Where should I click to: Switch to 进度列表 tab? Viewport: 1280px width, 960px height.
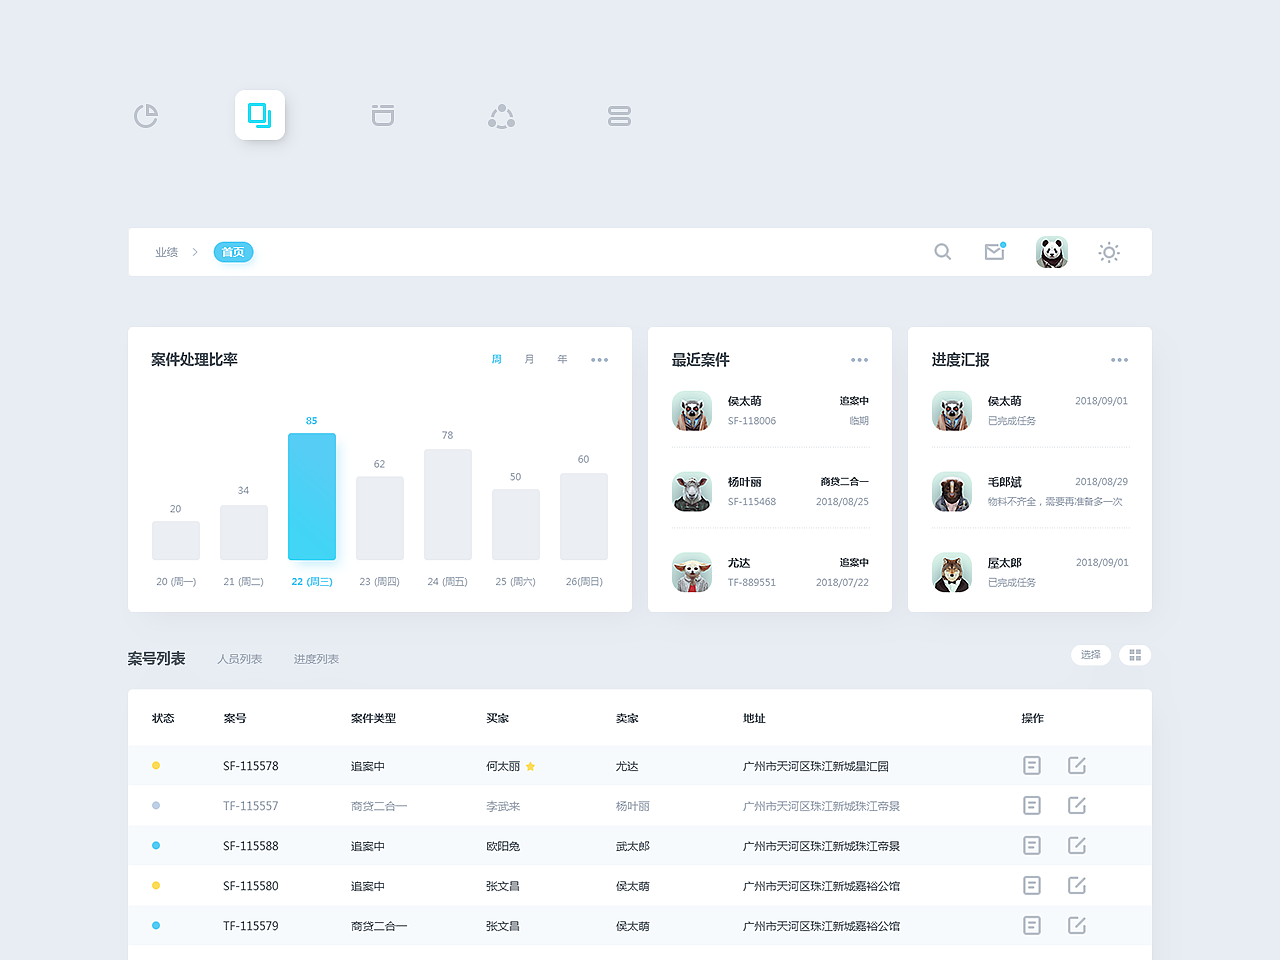point(316,659)
